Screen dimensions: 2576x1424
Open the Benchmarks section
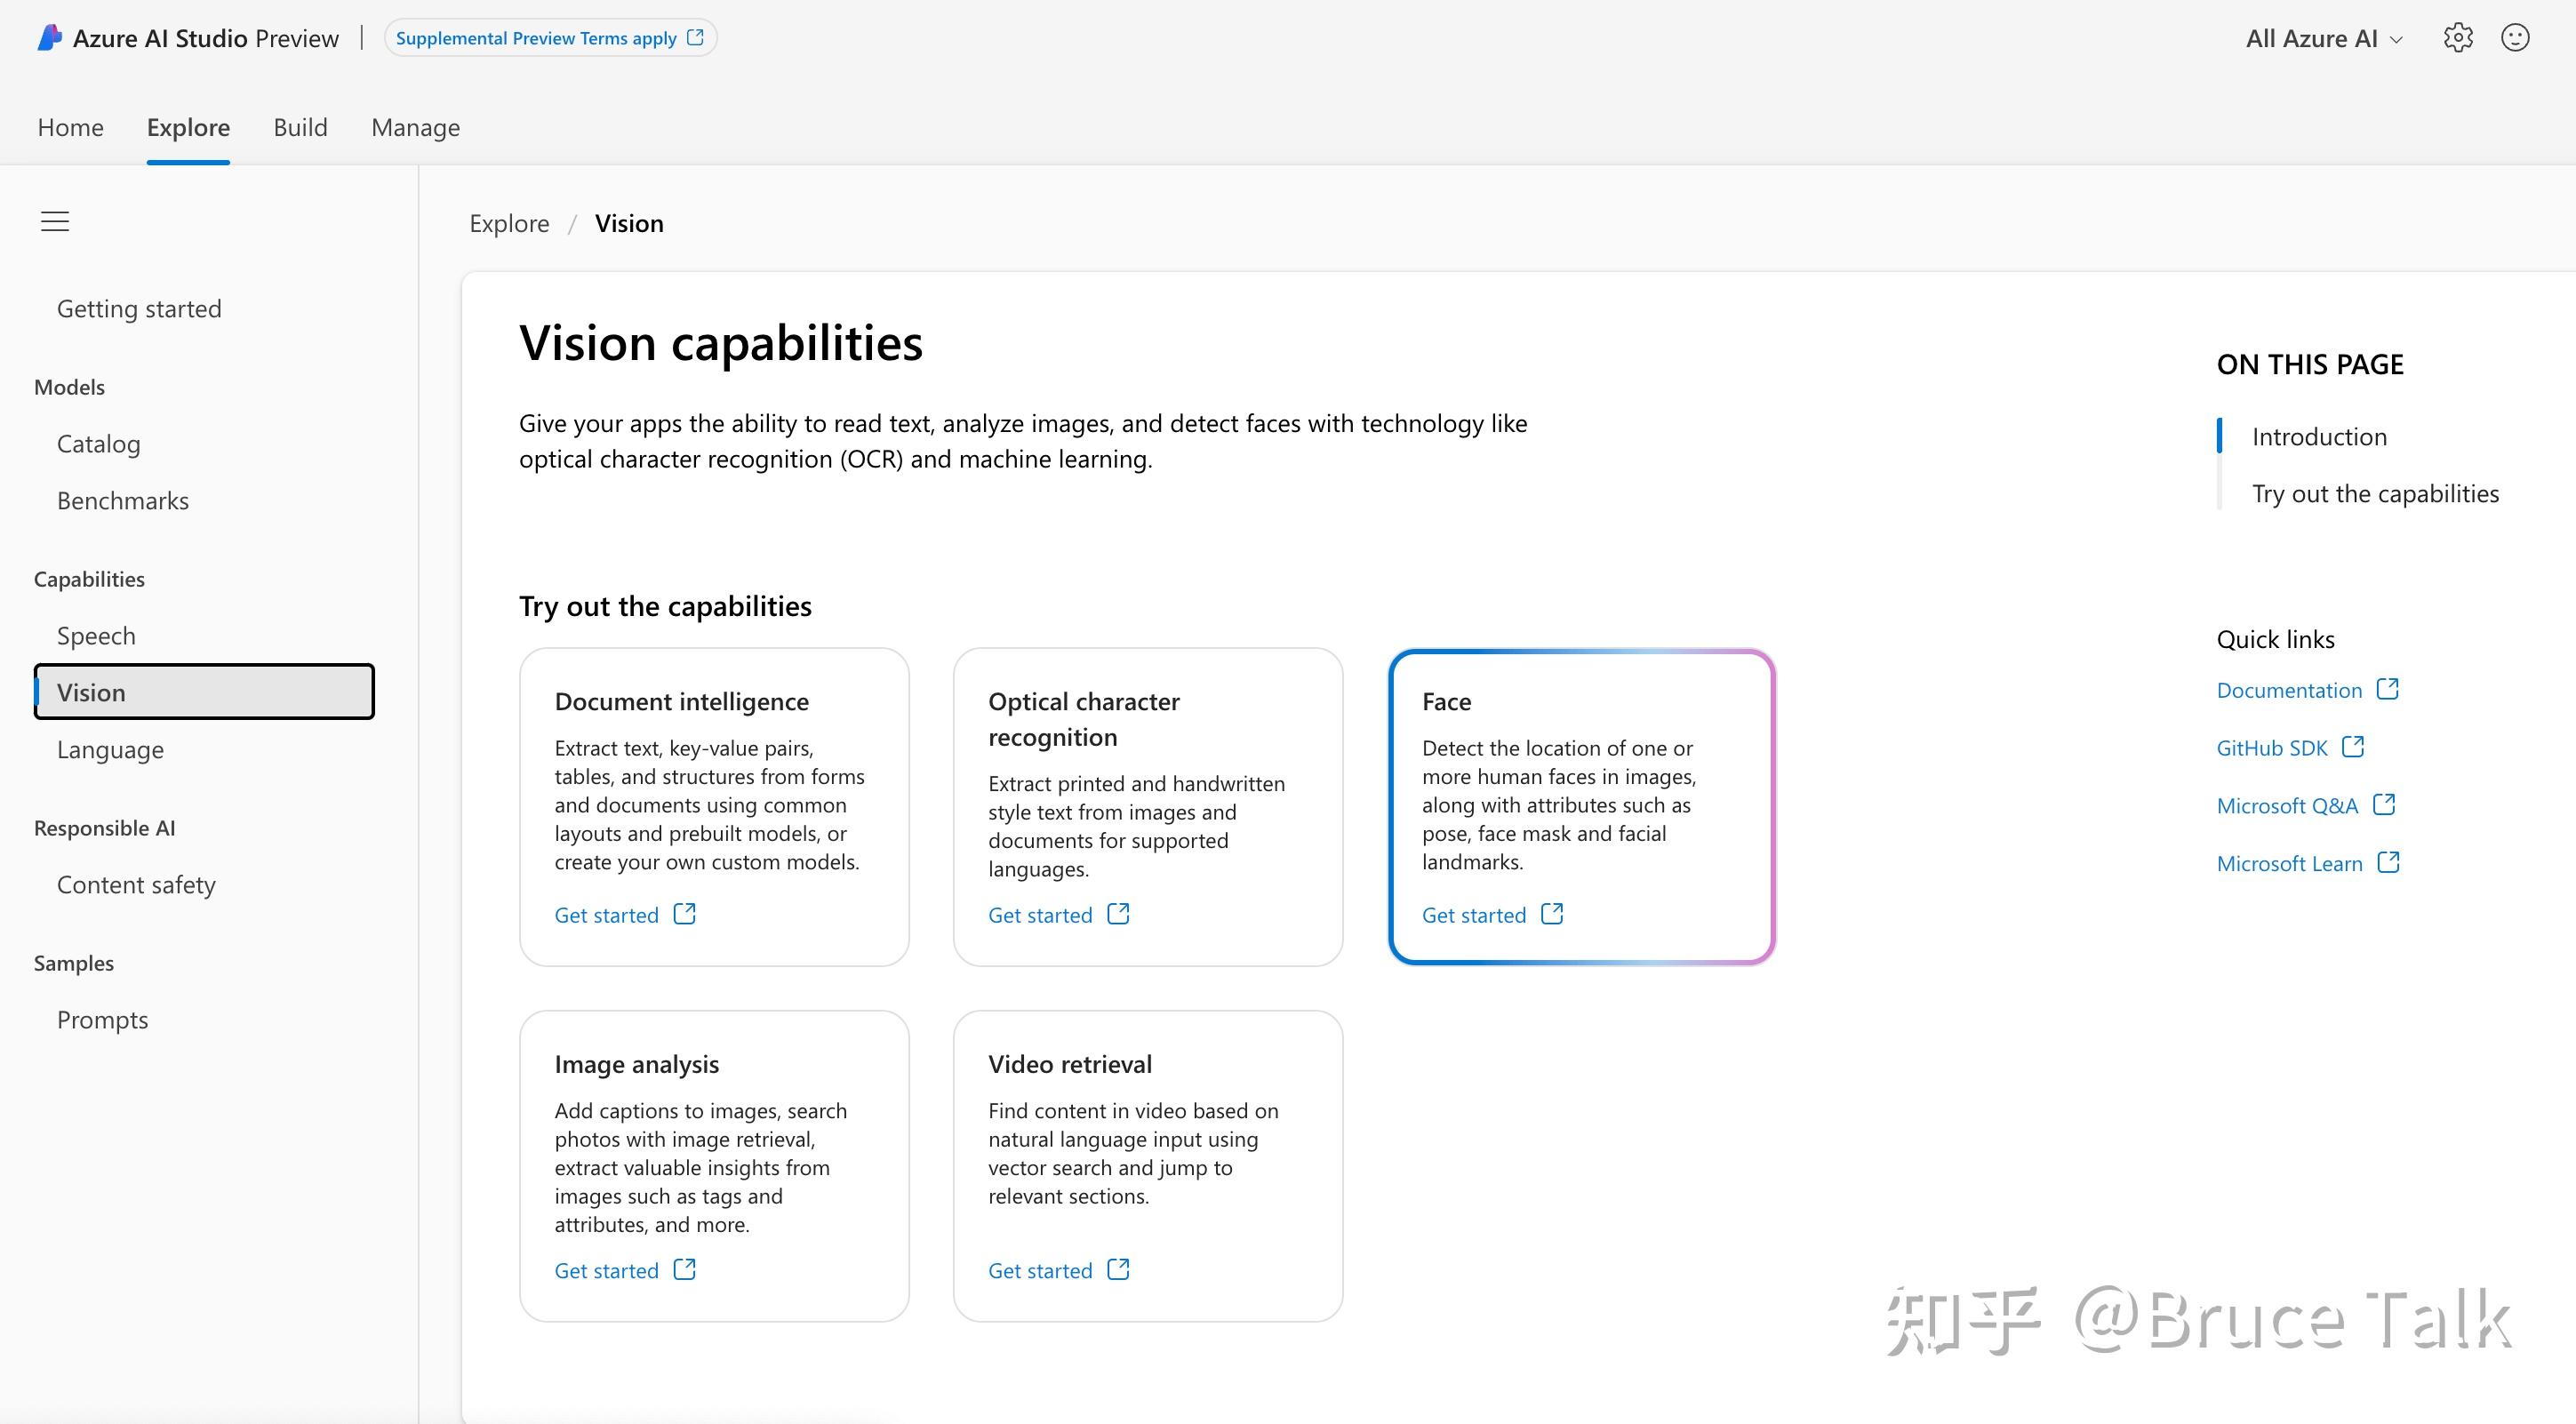pos(122,500)
